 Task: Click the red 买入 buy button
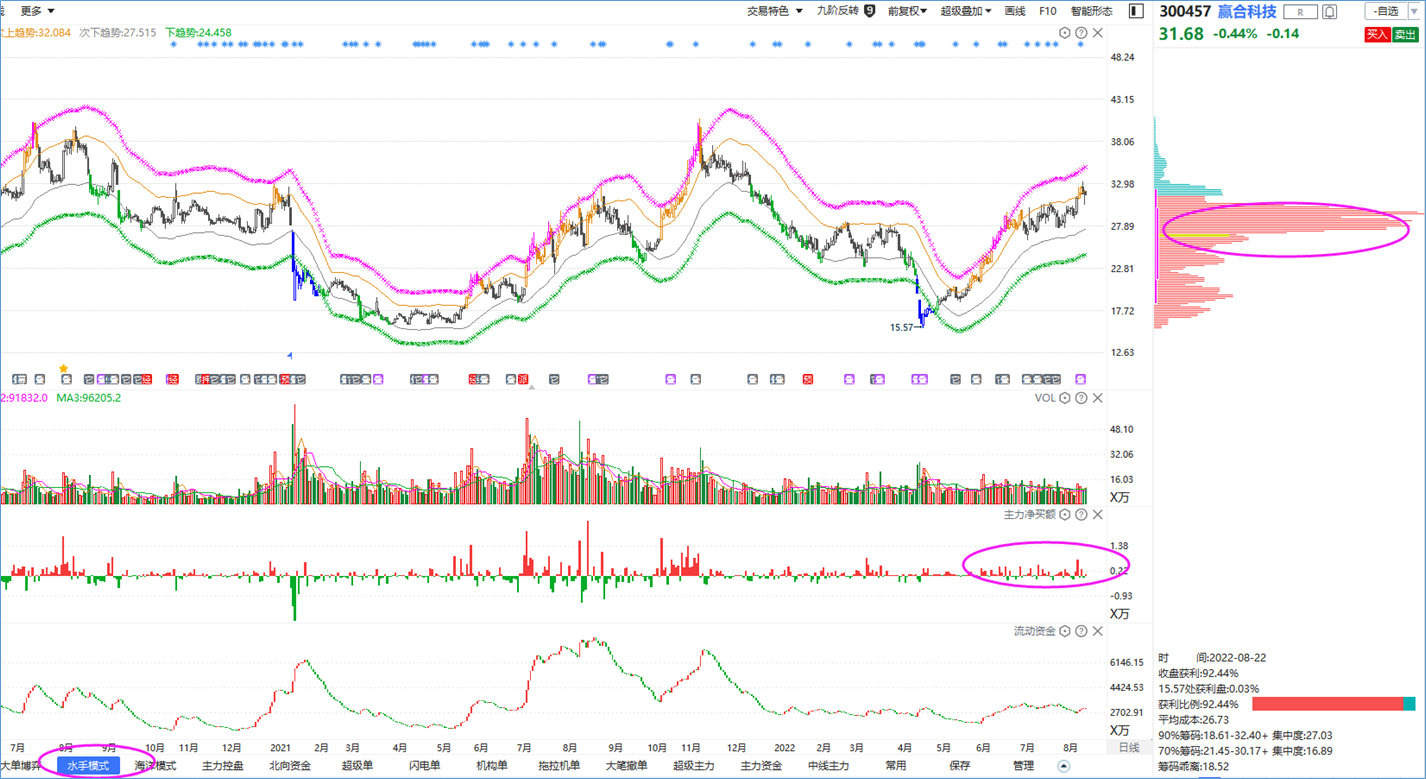(x=1377, y=34)
